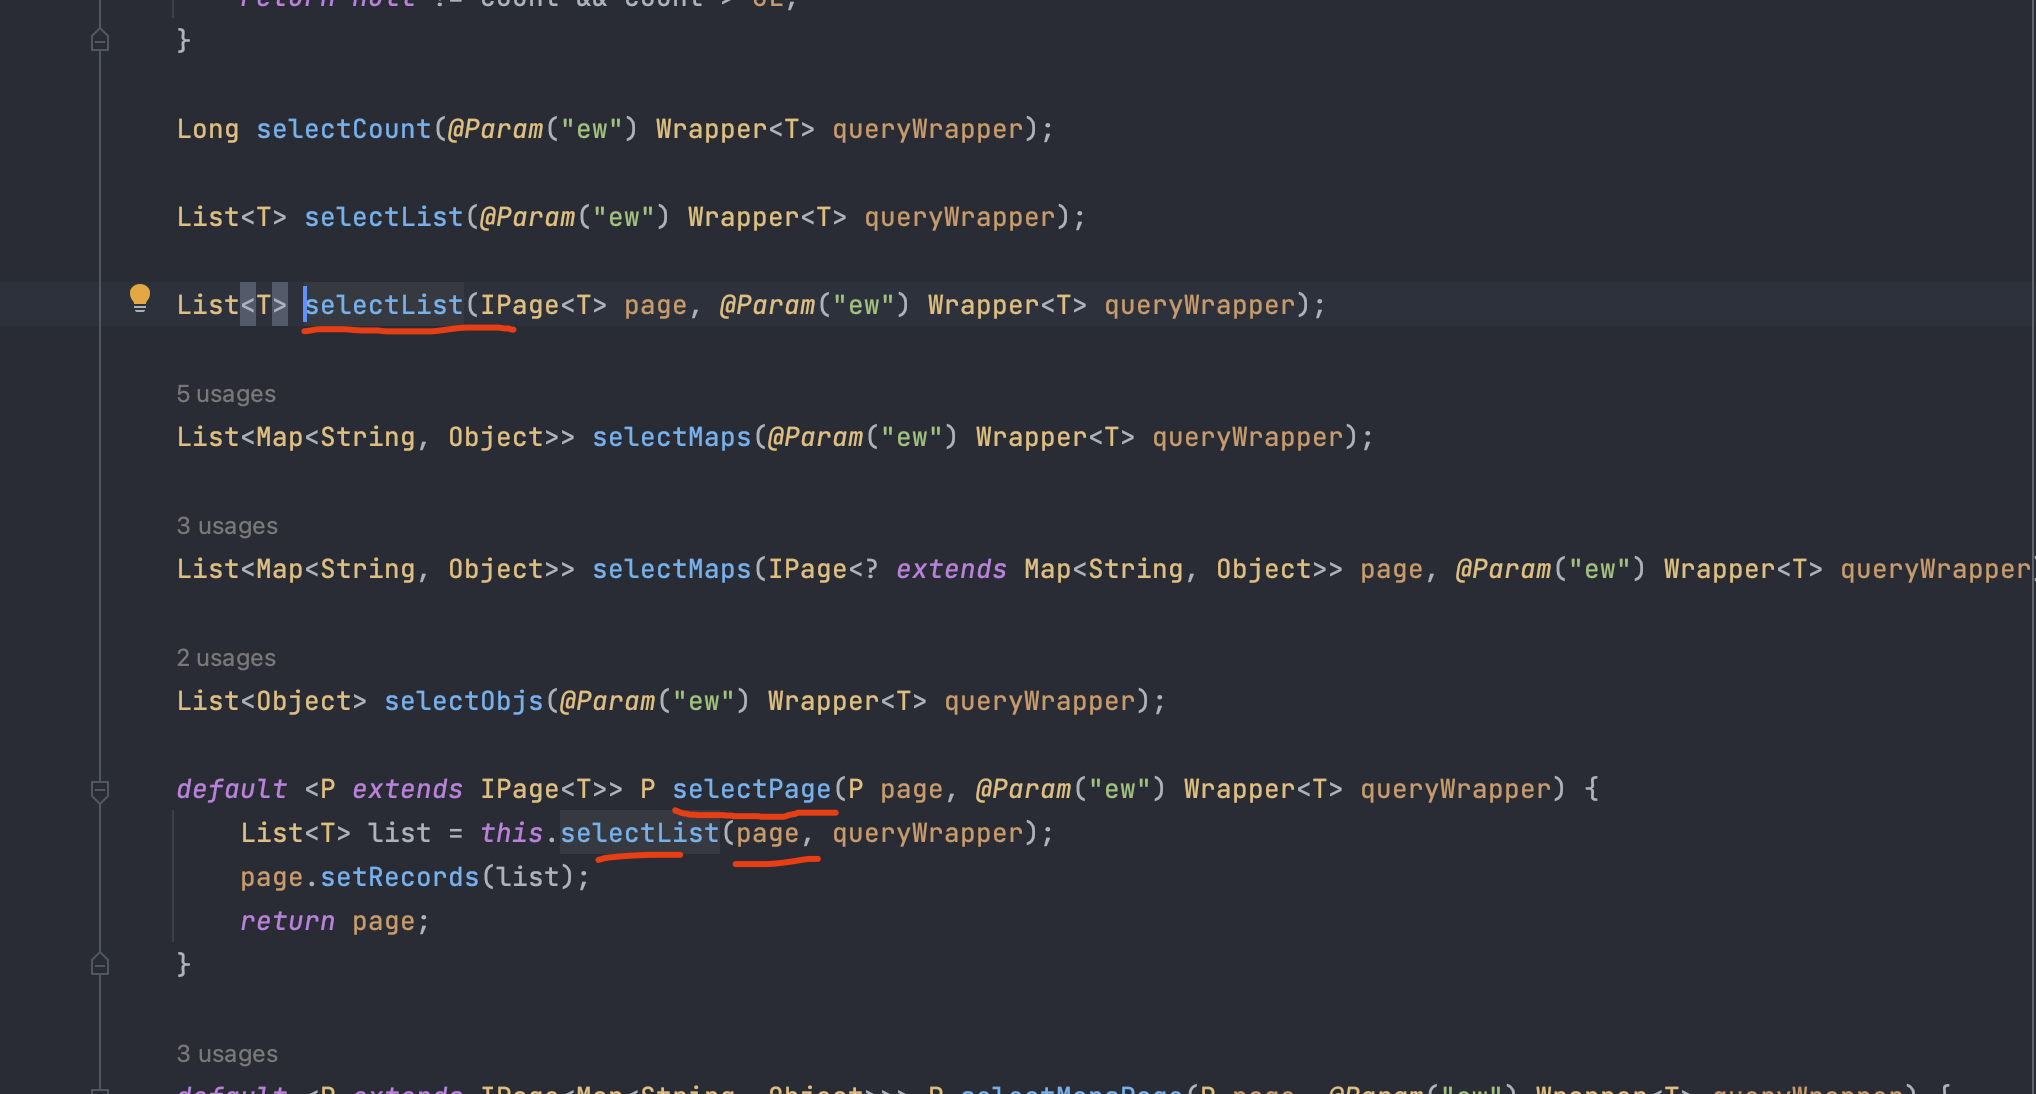Click the setRecords method call

tap(399, 878)
